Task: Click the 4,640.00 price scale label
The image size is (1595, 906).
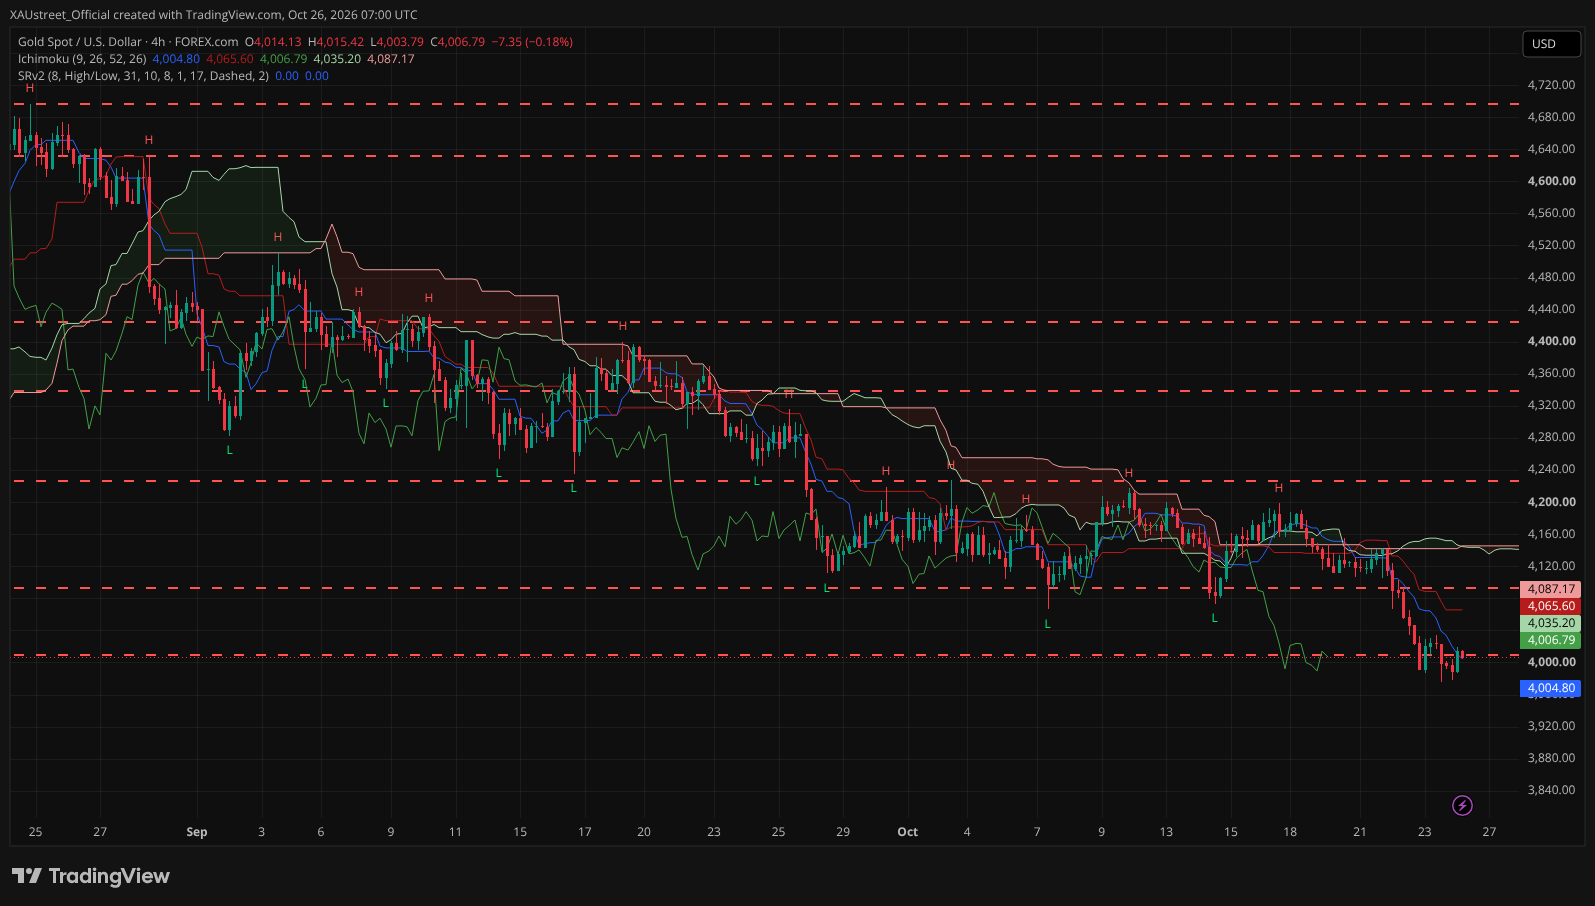Action: (x=1551, y=149)
